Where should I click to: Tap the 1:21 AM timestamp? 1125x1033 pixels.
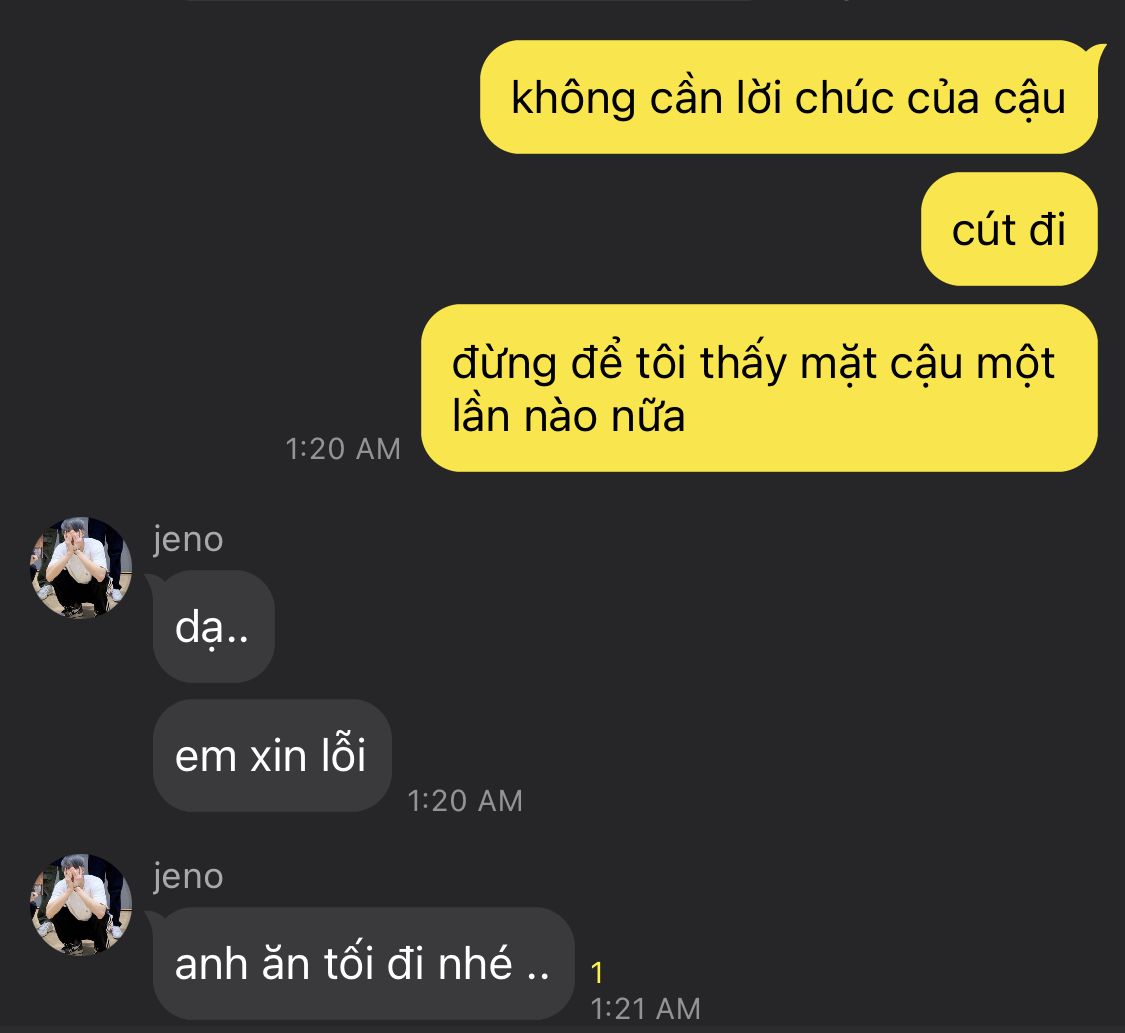(x=646, y=1009)
